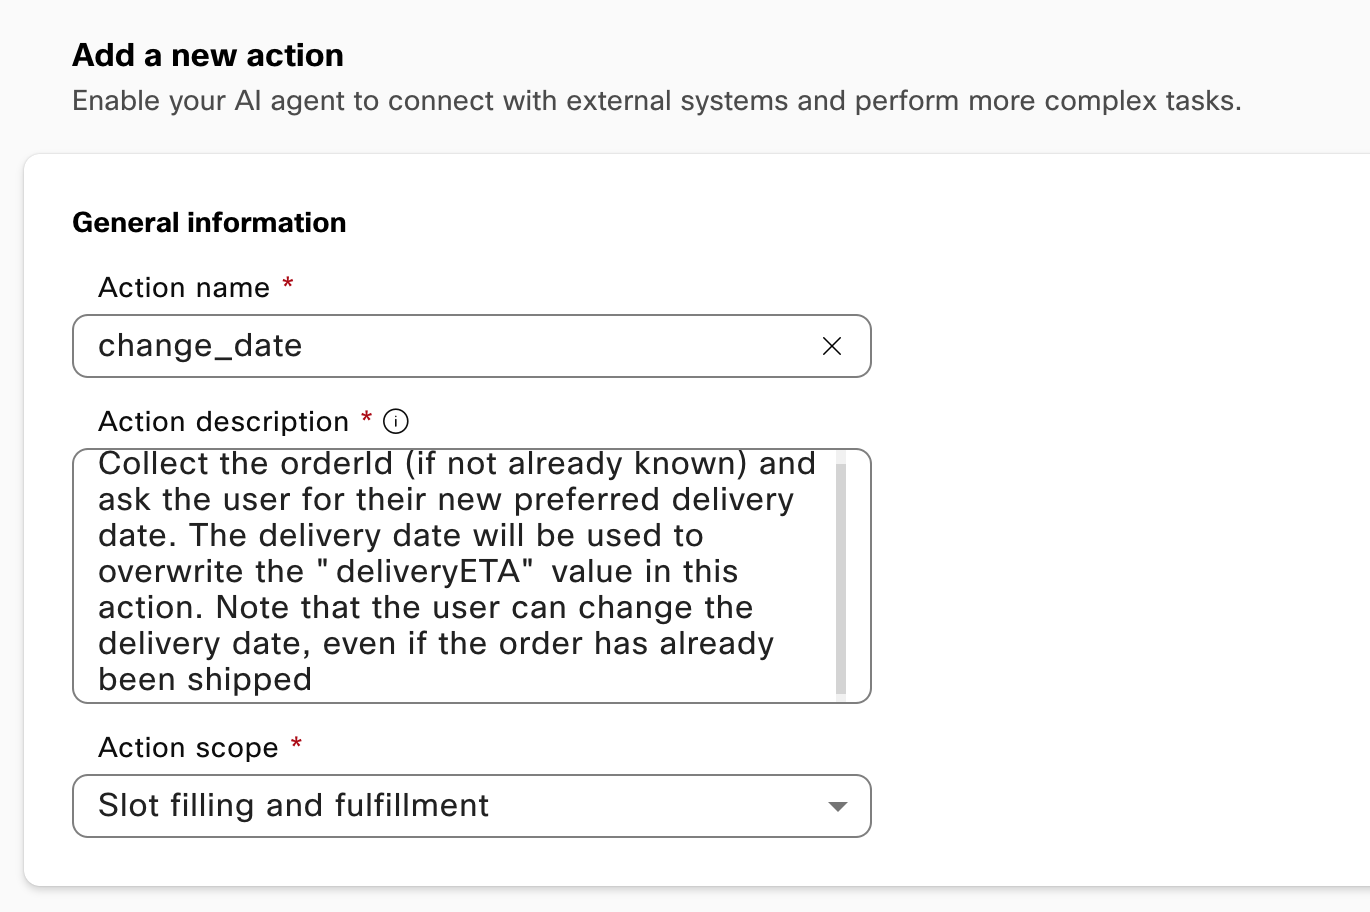Click the "Enable your AI agent" subtitle text
This screenshot has height=912, width=1370.
pos(656,101)
